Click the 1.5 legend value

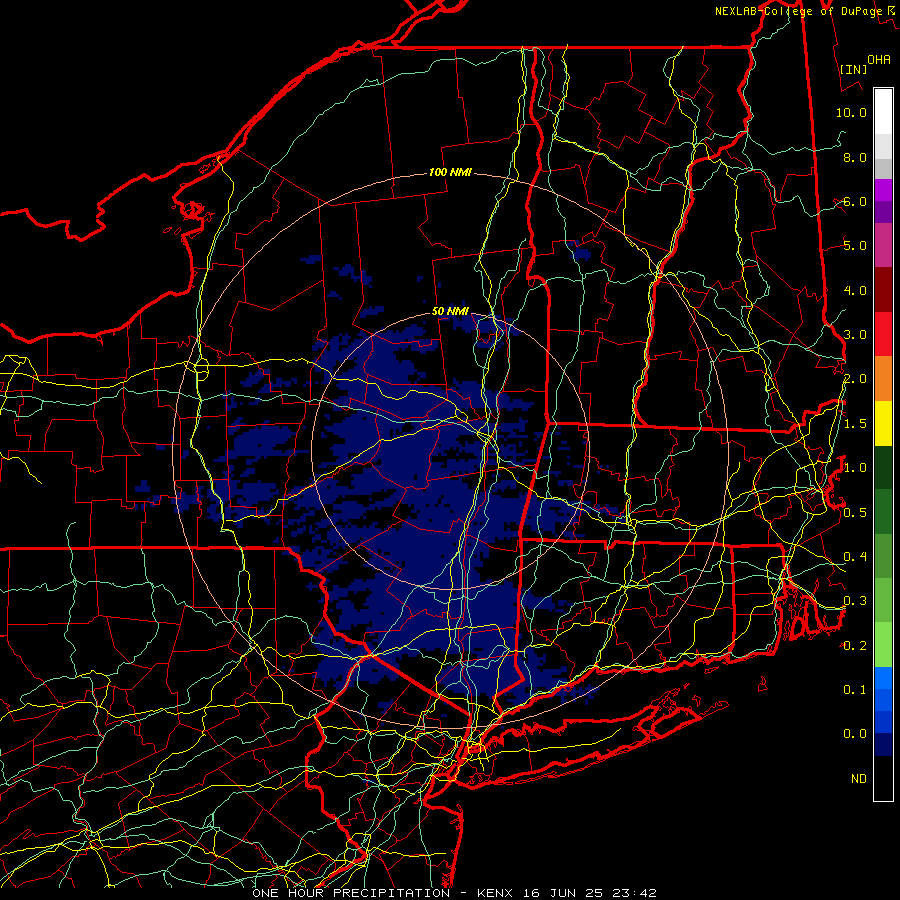pyautogui.click(x=855, y=424)
